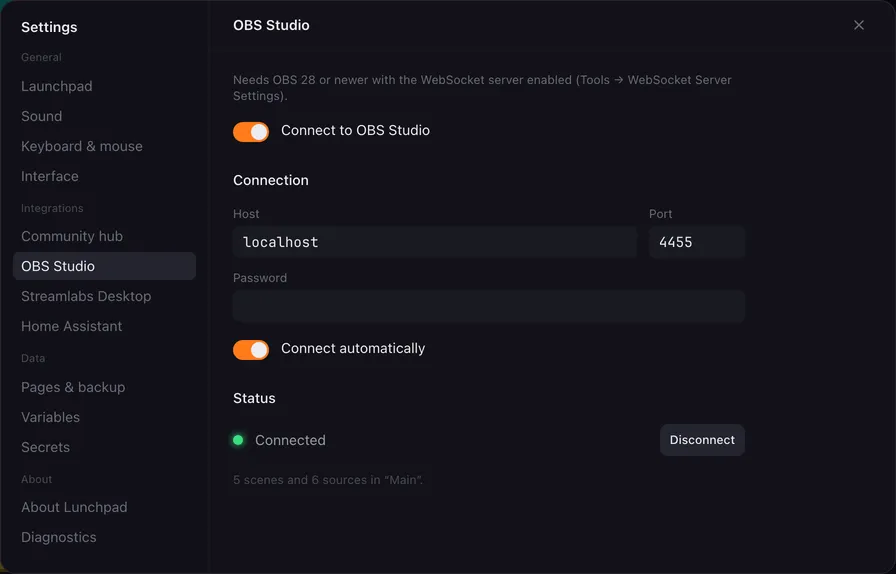Click the Connected status text

290,440
